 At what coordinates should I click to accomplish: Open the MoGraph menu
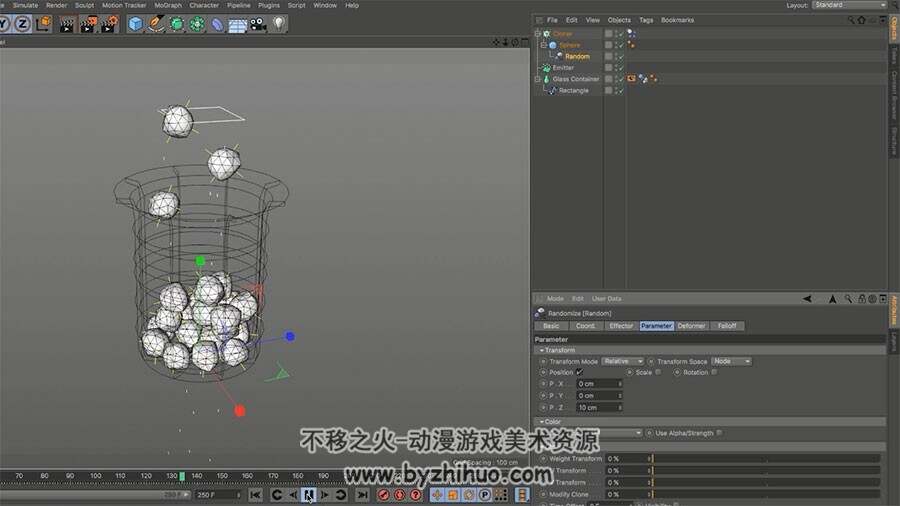click(x=168, y=5)
